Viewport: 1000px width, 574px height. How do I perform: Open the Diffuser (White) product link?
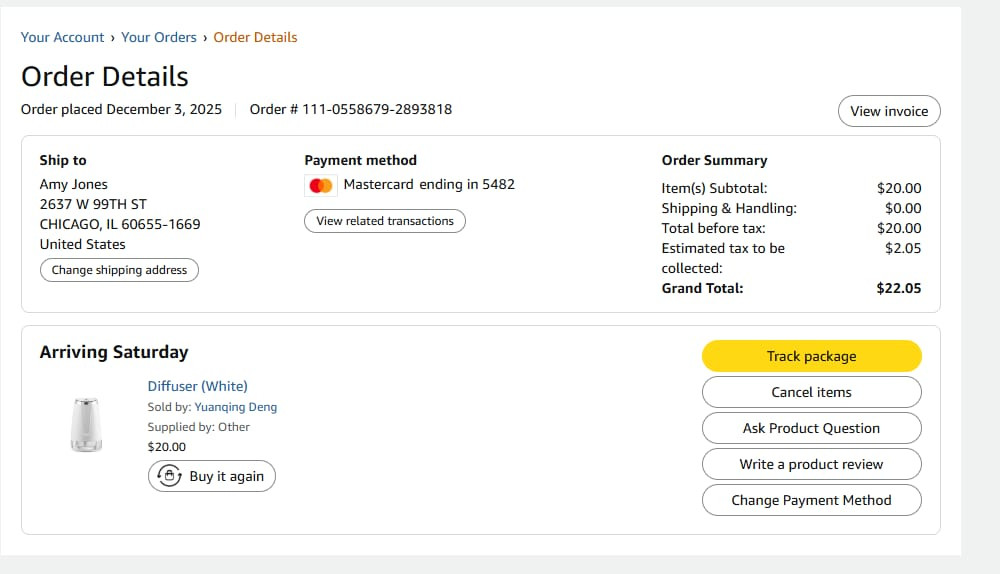pos(197,386)
